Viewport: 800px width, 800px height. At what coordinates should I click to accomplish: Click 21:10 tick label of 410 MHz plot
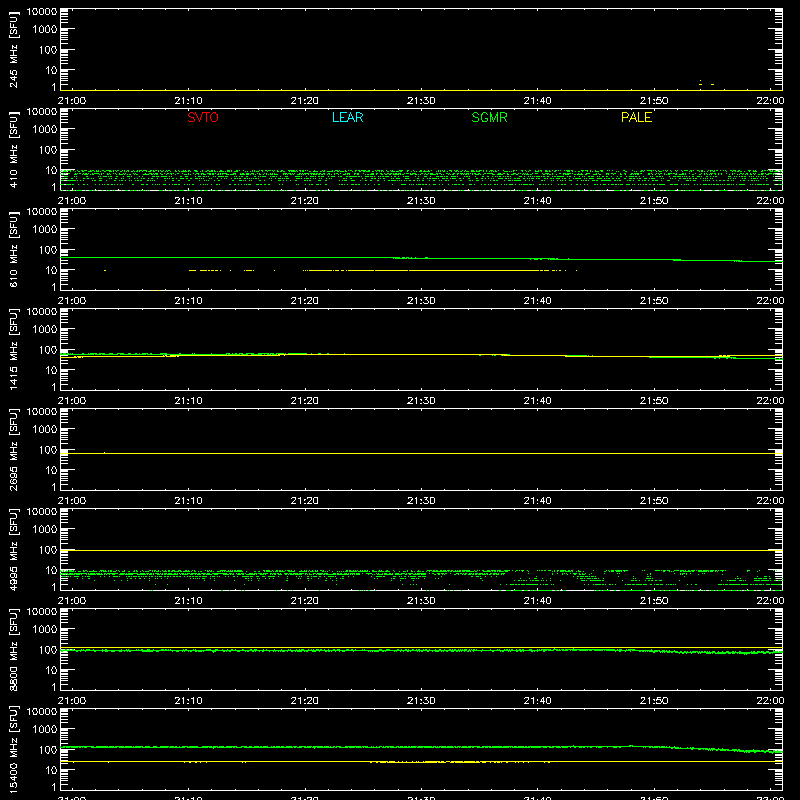188,201
